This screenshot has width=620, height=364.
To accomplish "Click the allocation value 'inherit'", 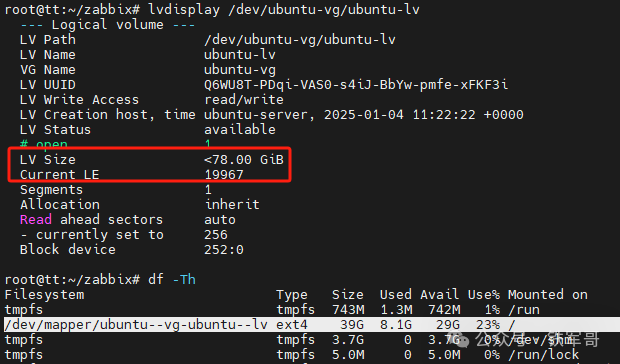I will 232,205.
